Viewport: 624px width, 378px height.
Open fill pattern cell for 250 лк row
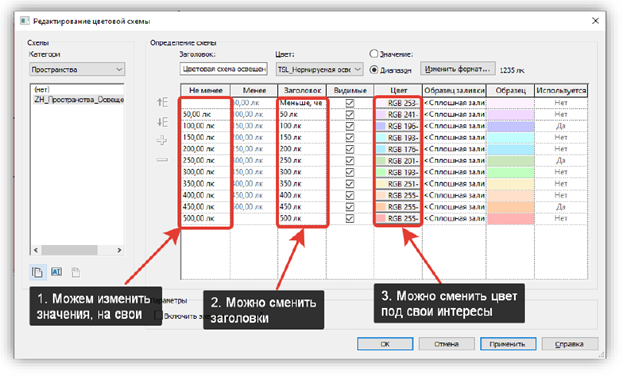(454, 161)
